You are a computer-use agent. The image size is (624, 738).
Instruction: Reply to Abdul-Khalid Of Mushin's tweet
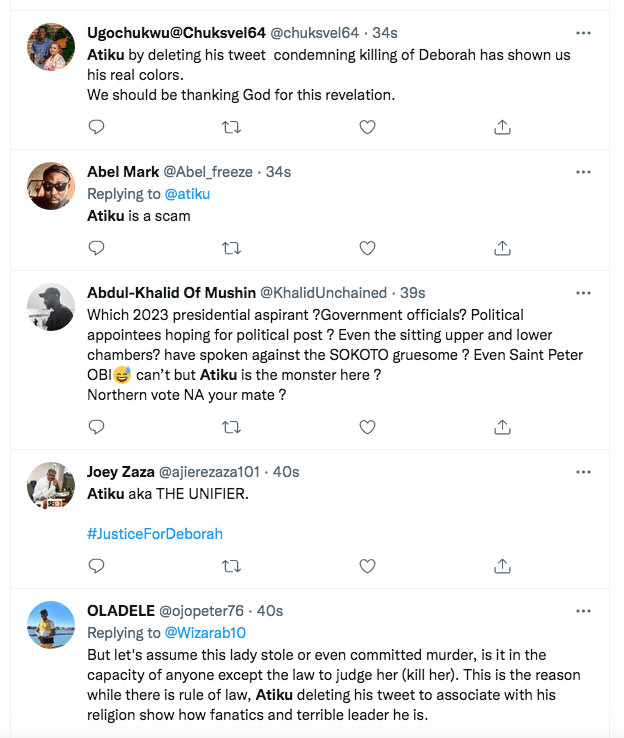[97, 427]
